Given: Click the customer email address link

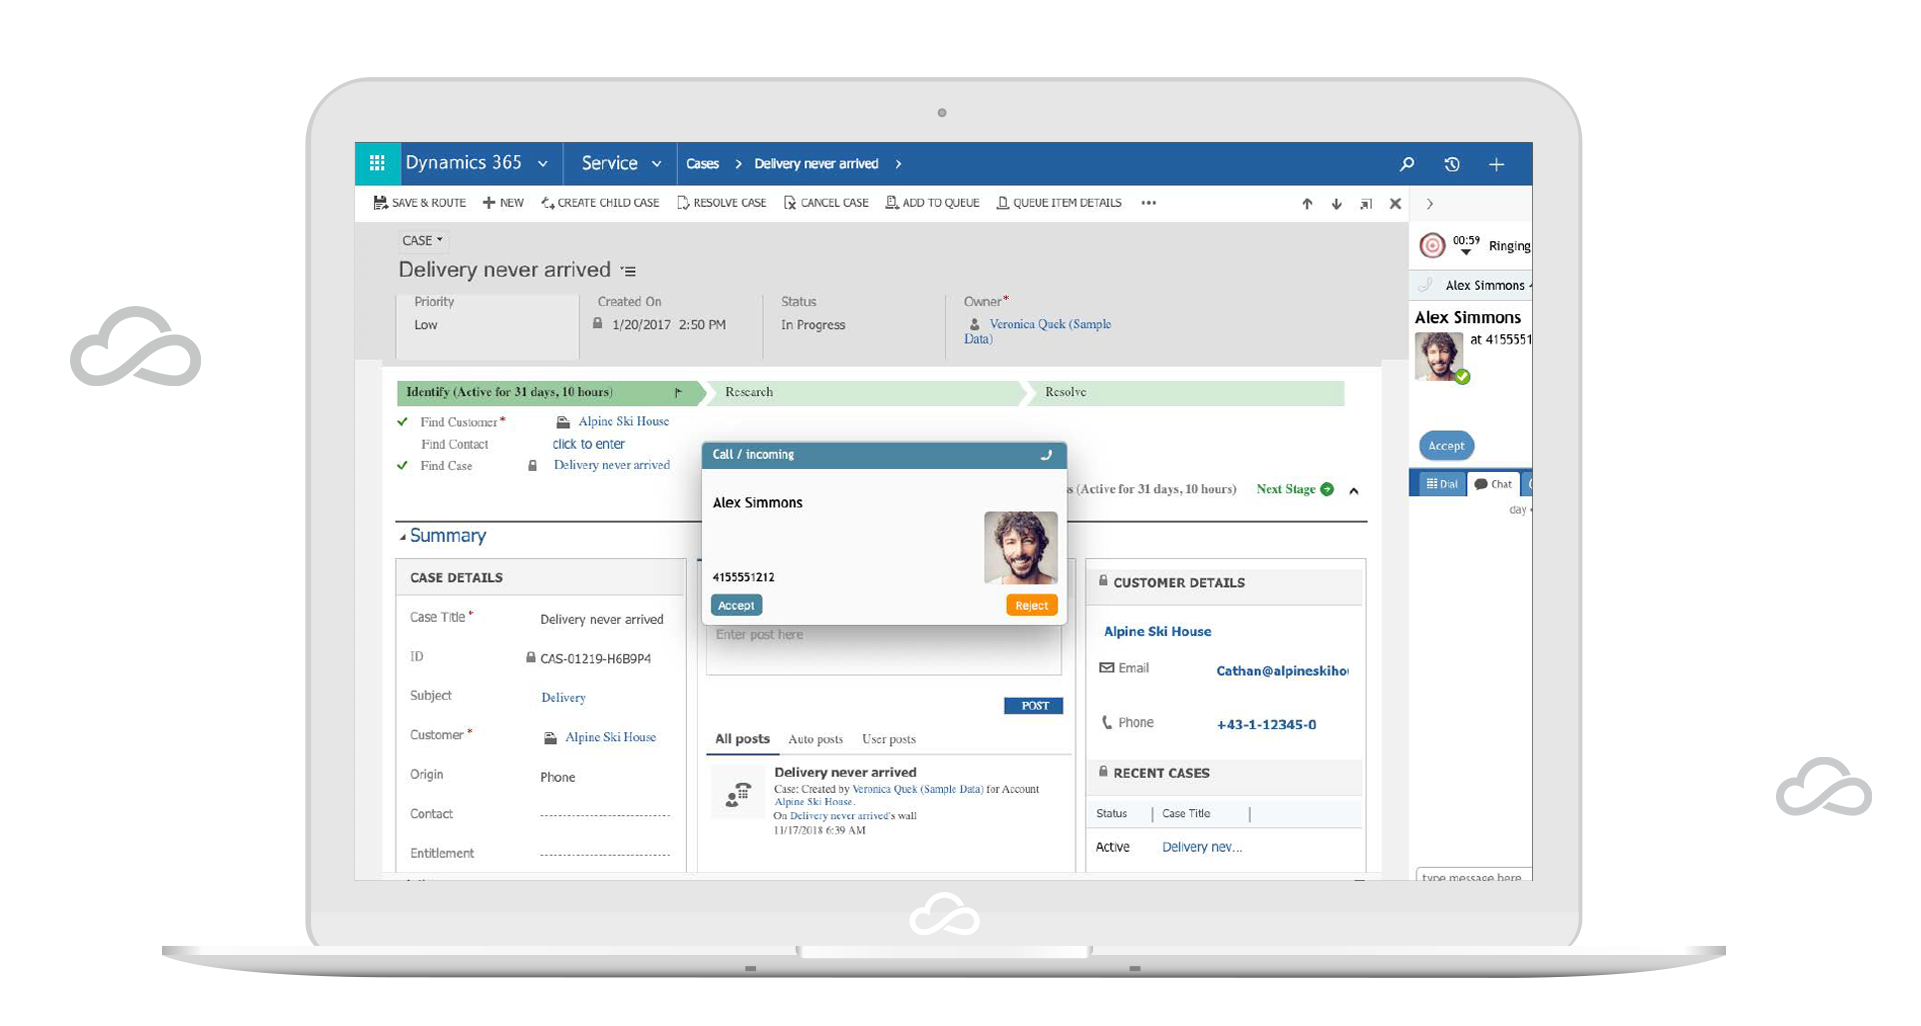Looking at the screenshot, I should pyautogui.click(x=1282, y=671).
